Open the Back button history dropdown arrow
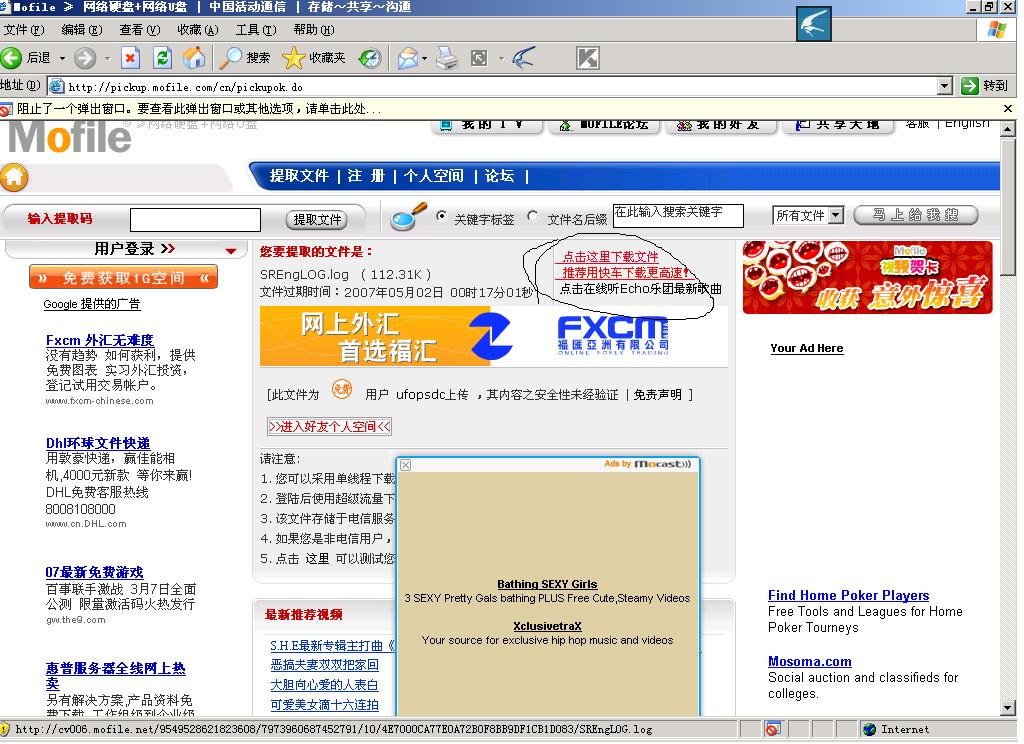Image resolution: width=1024 pixels, height=744 pixels. tap(63, 58)
